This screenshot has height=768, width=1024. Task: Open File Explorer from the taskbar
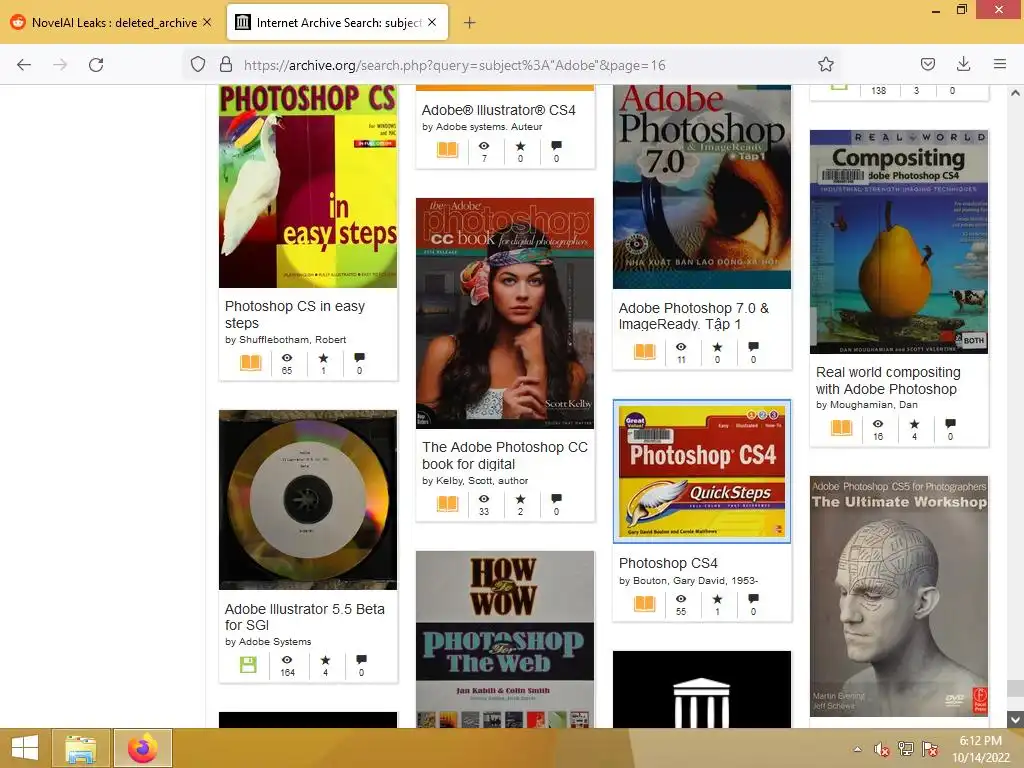pyautogui.click(x=80, y=748)
